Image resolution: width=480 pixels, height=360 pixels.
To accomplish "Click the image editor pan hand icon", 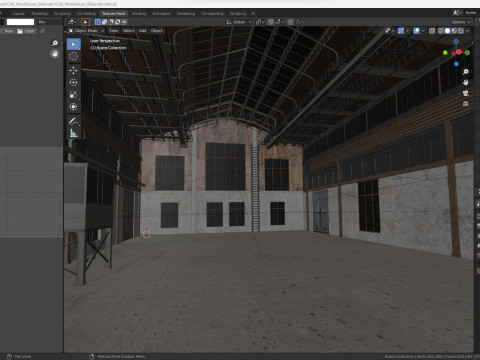I will (x=55, y=54).
